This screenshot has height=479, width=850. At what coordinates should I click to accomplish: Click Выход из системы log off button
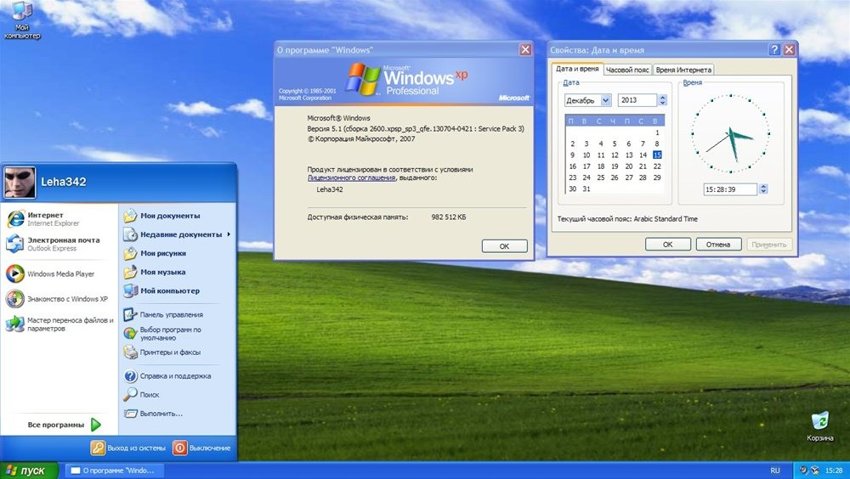coord(128,448)
